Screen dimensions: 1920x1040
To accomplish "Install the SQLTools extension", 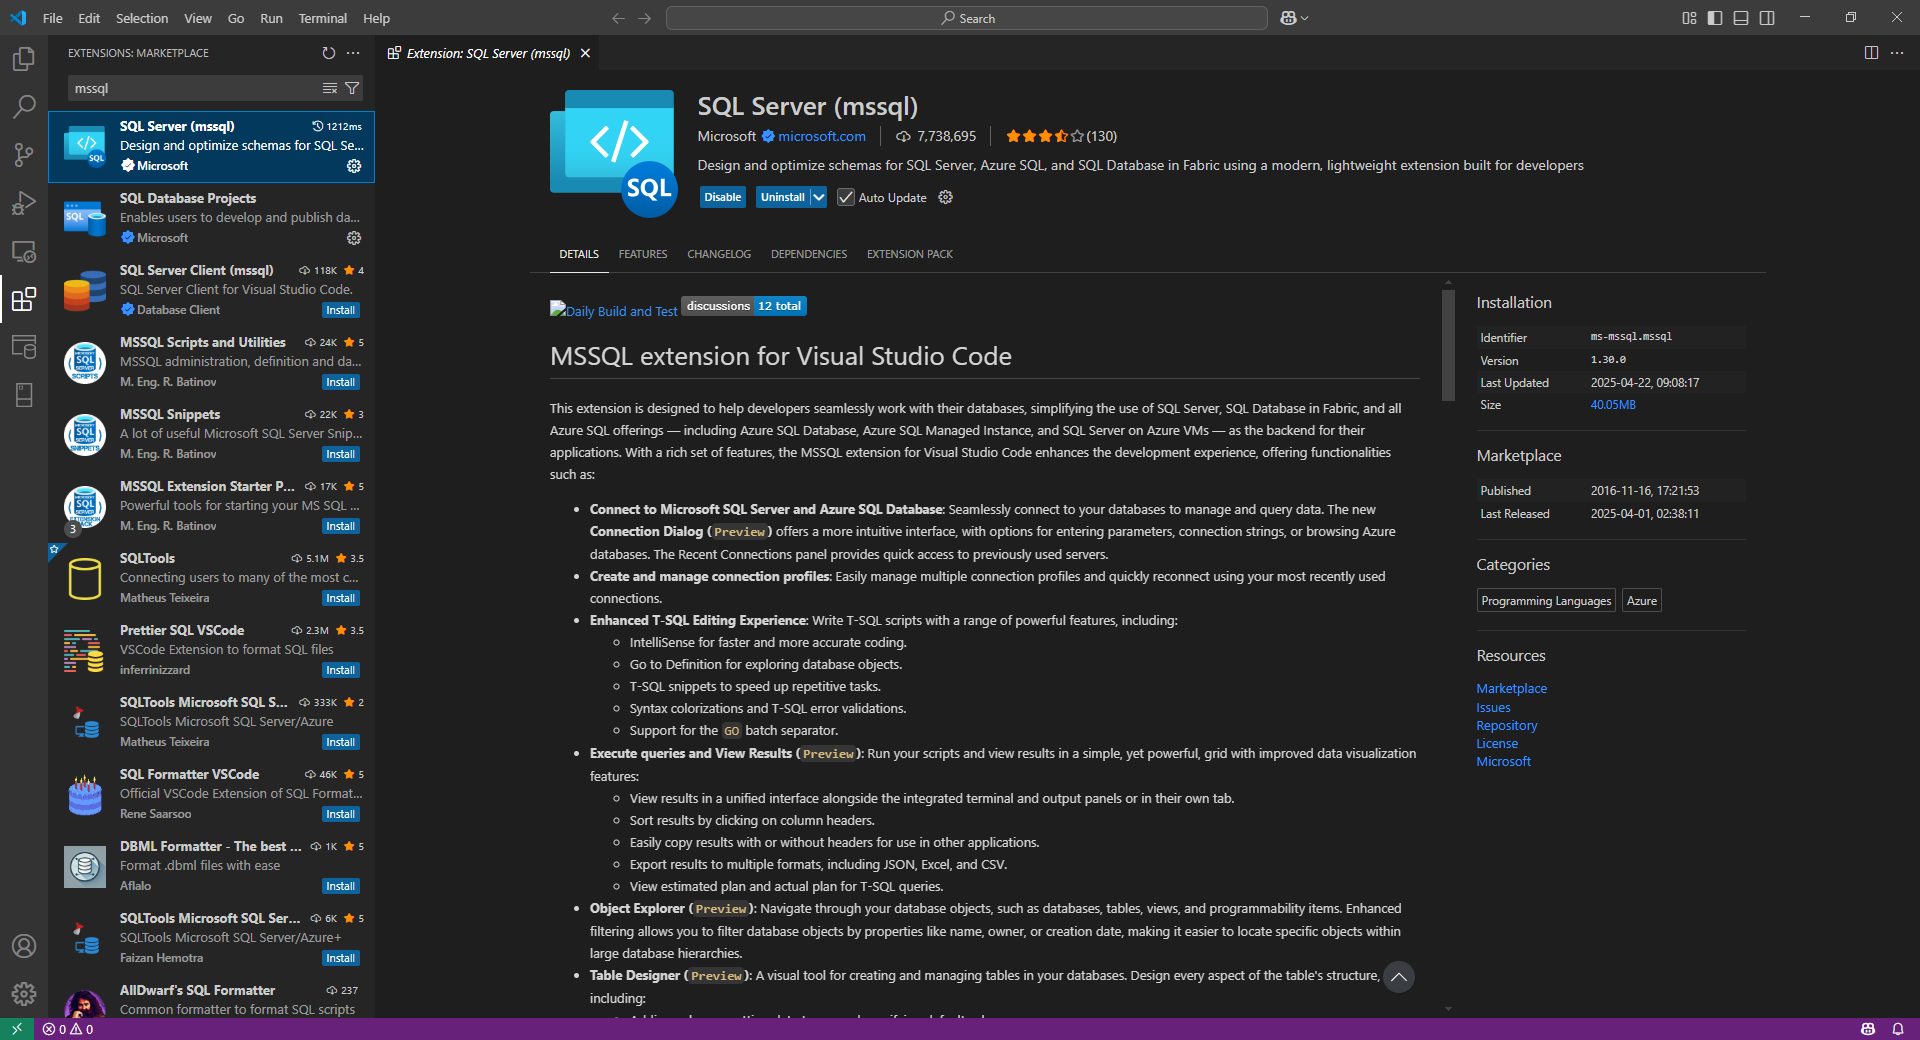I will pos(341,598).
